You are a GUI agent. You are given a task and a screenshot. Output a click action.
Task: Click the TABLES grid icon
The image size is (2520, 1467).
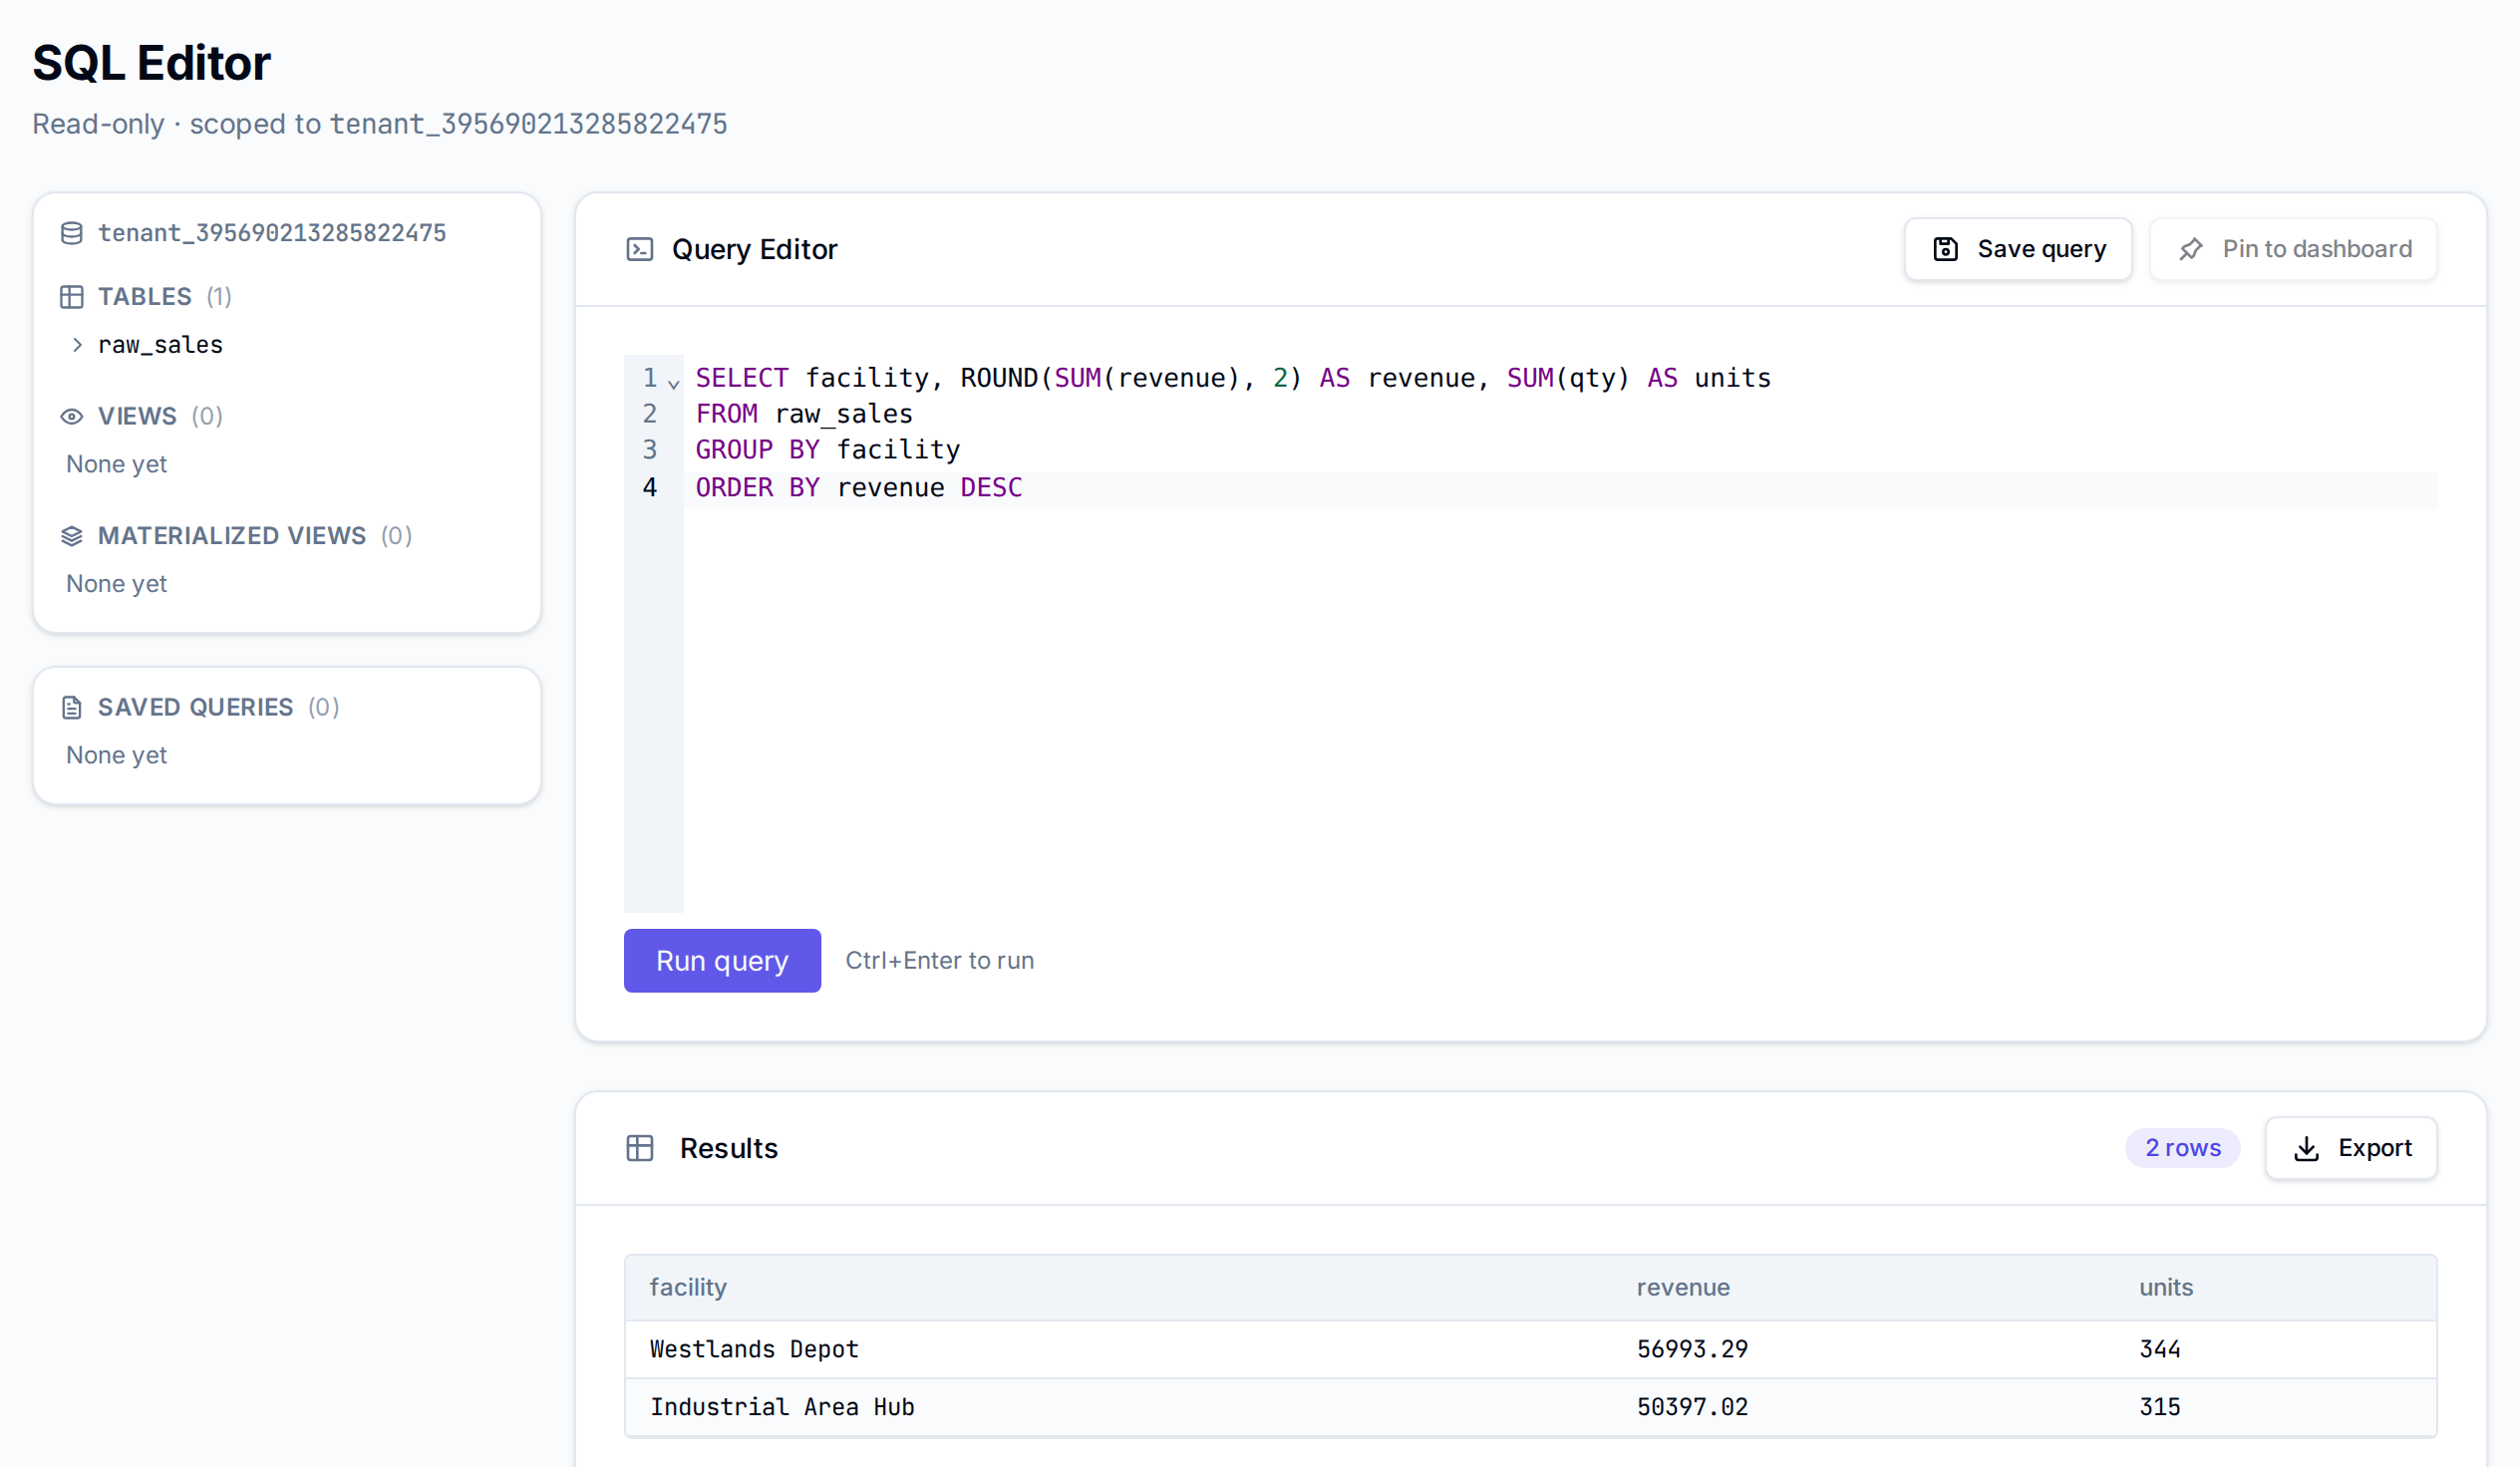click(x=71, y=297)
